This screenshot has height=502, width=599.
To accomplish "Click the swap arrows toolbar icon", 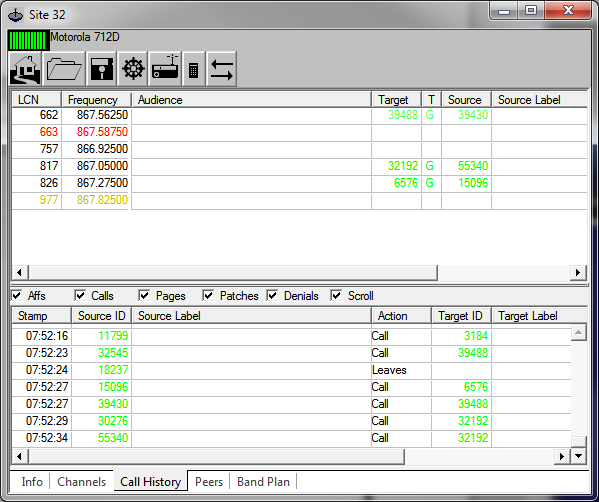I will [x=222, y=69].
